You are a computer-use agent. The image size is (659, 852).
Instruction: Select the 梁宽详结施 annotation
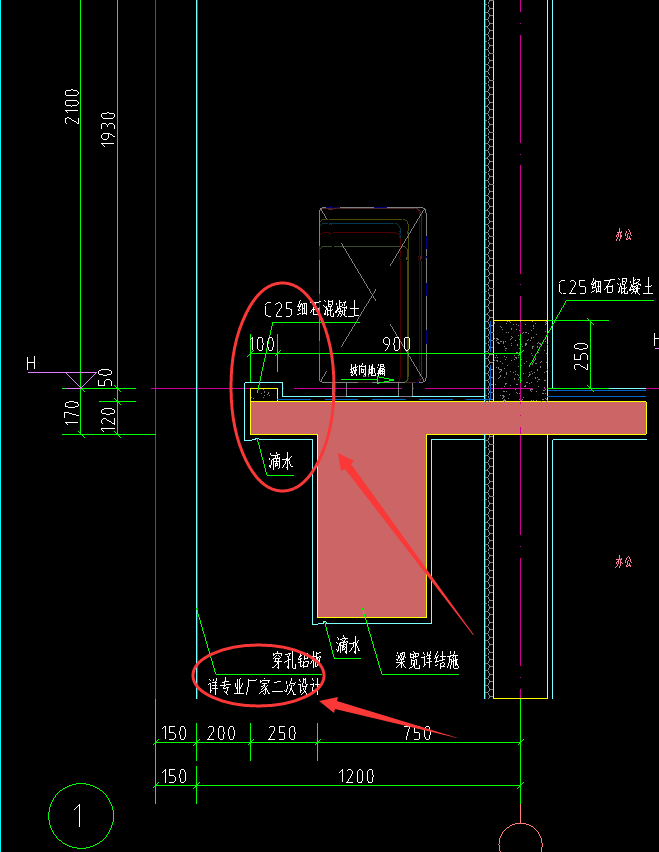[427, 661]
